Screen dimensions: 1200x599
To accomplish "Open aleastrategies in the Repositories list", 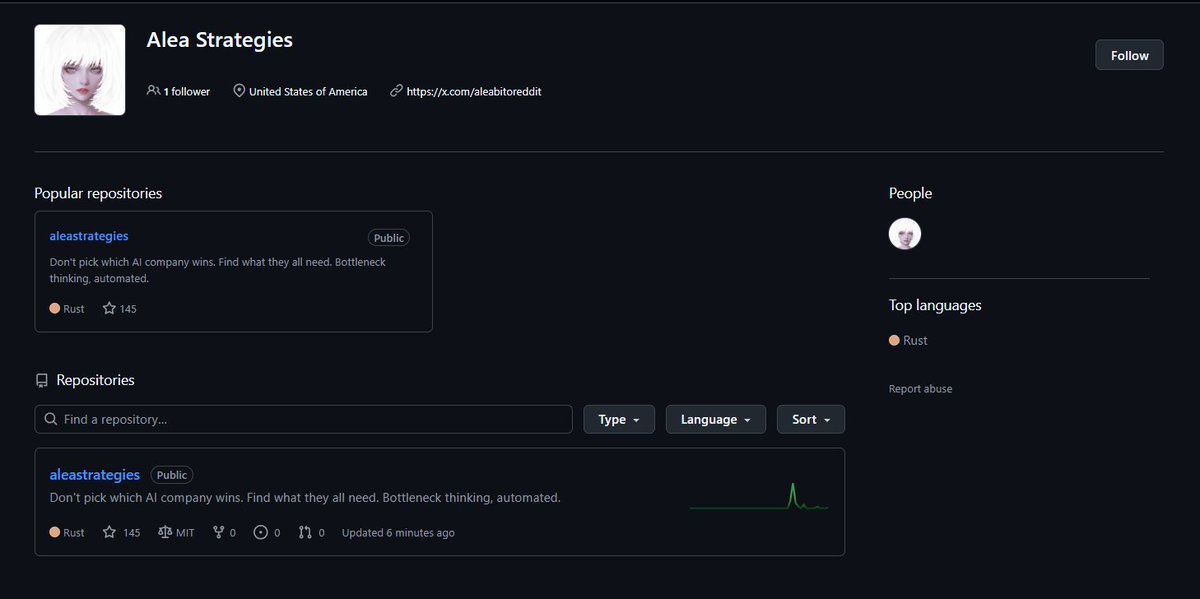I will (x=95, y=475).
